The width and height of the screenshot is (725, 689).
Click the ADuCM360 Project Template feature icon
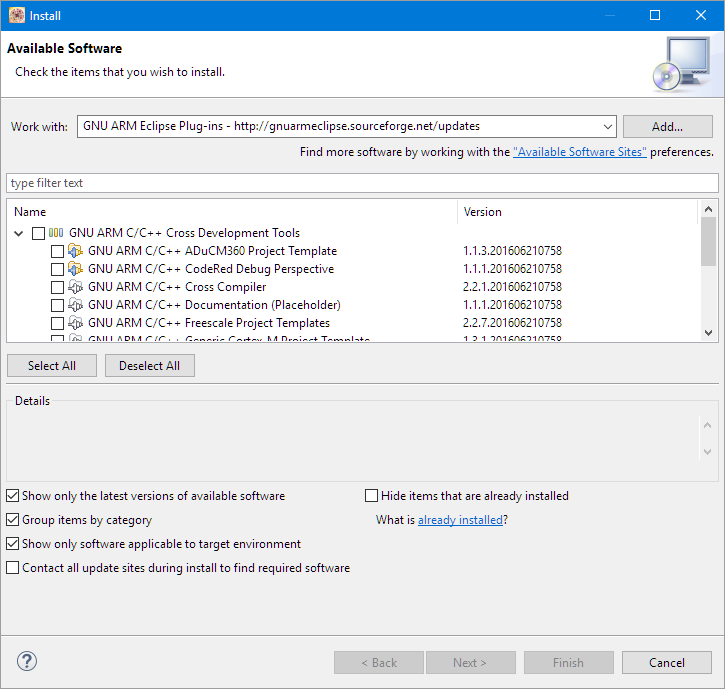tap(75, 251)
